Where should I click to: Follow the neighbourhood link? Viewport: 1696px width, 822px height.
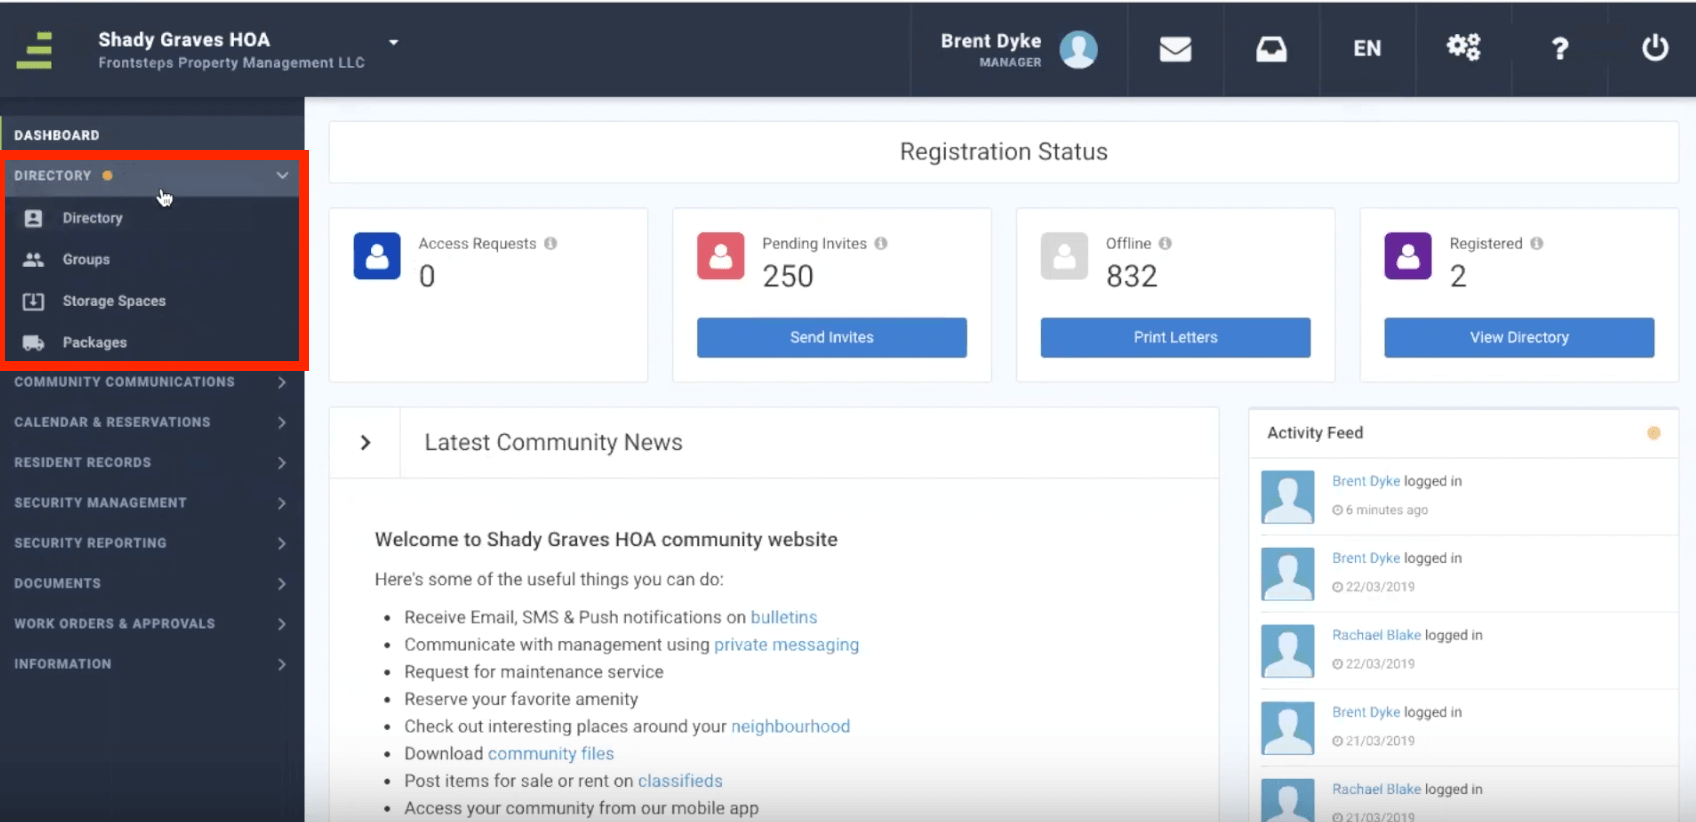click(x=790, y=726)
